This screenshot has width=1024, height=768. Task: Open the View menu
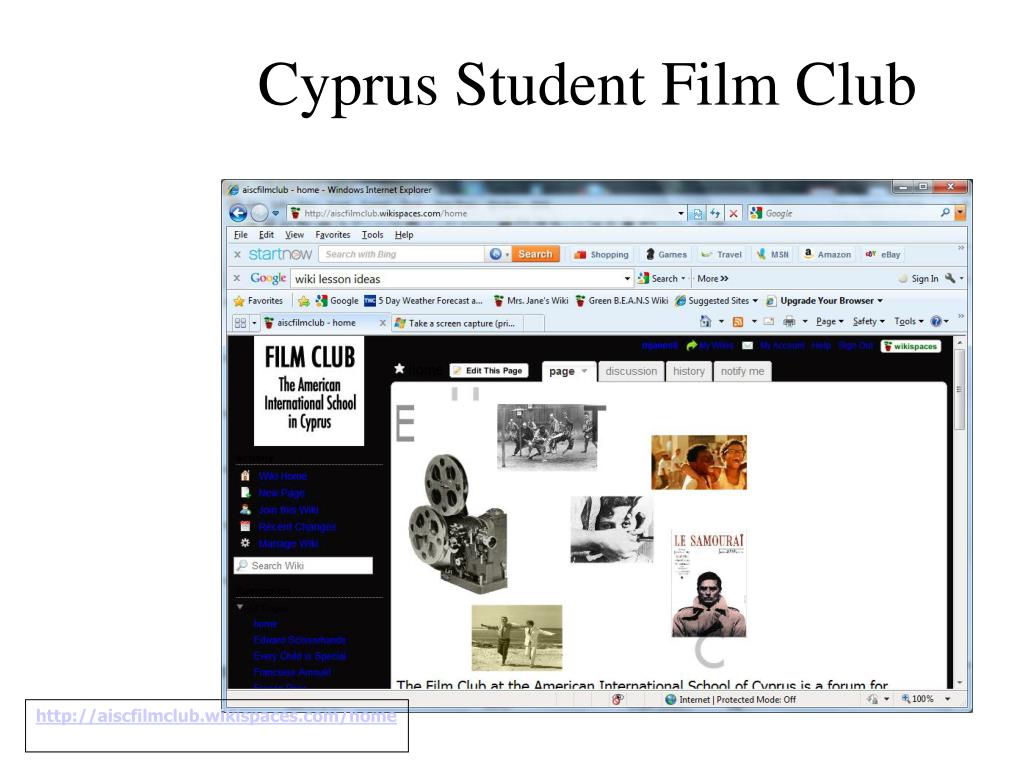(x=294, y=235)
